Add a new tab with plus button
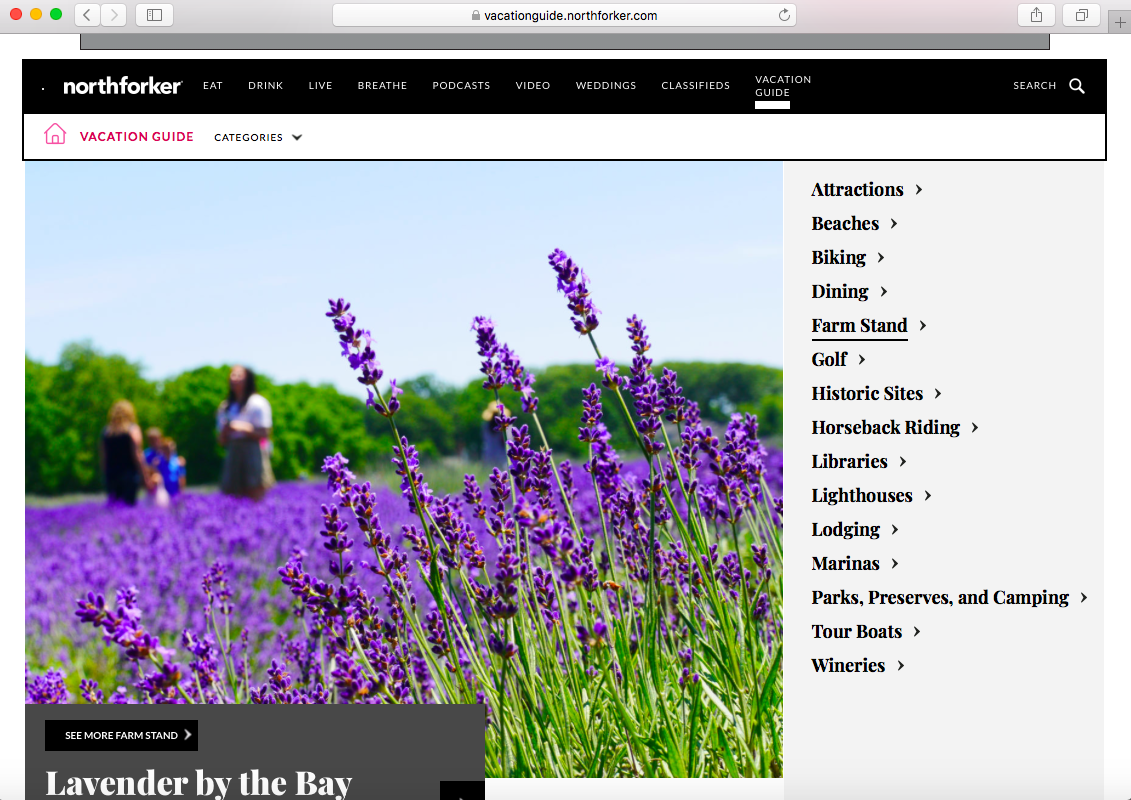The width and height of the screenshot is (1131, 800). point(1120,22)
